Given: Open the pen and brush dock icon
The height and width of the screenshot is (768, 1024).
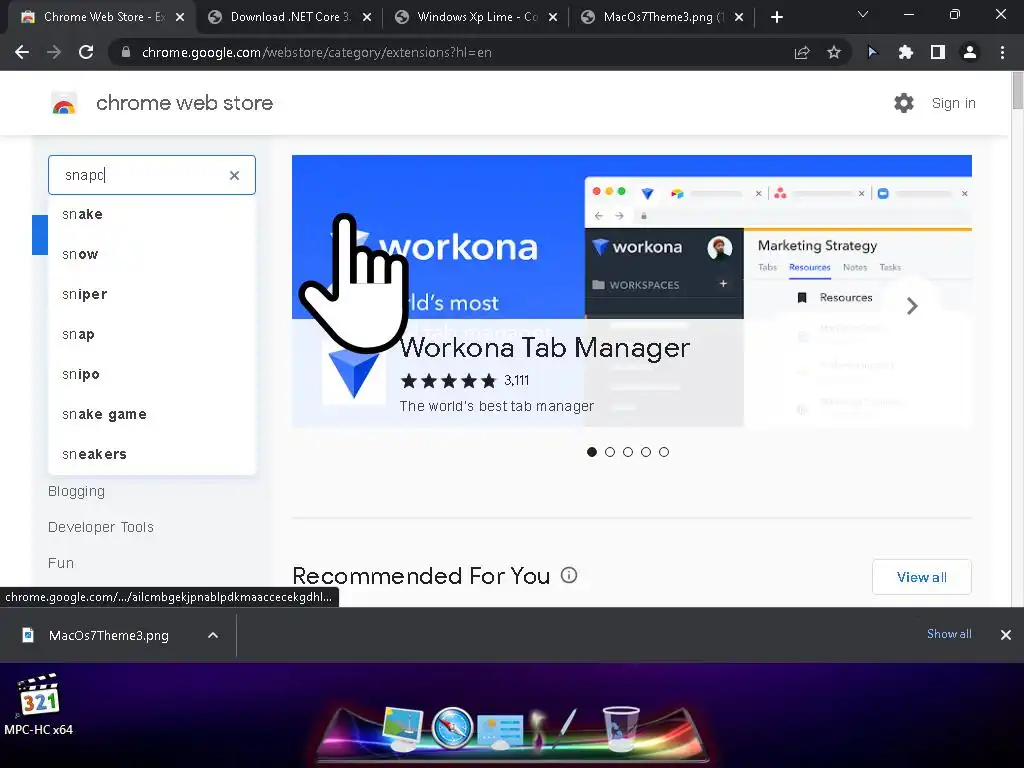Looking at the screenshot, I should pyautogui.click(x=554, y=728).
